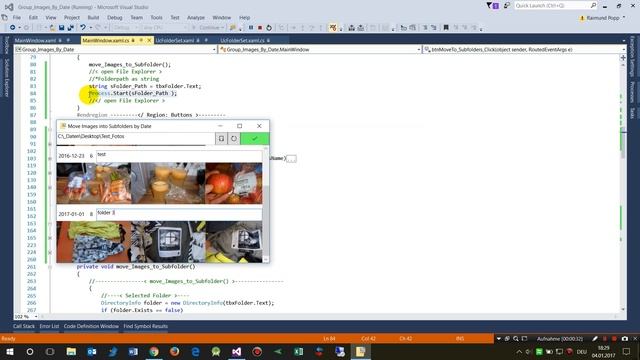Open the Window menu
This screenshot has height=360, width=640.
pos(222,18)
